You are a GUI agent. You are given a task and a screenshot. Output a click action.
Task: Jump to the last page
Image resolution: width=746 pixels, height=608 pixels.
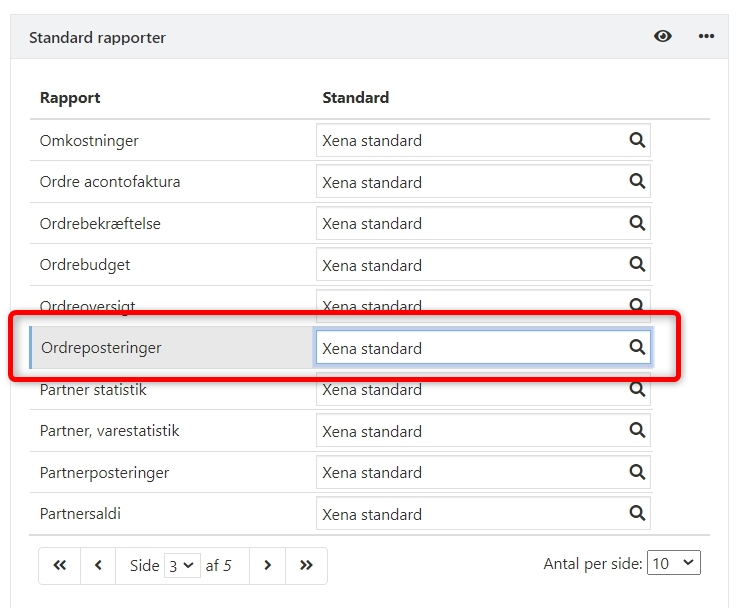306,565
